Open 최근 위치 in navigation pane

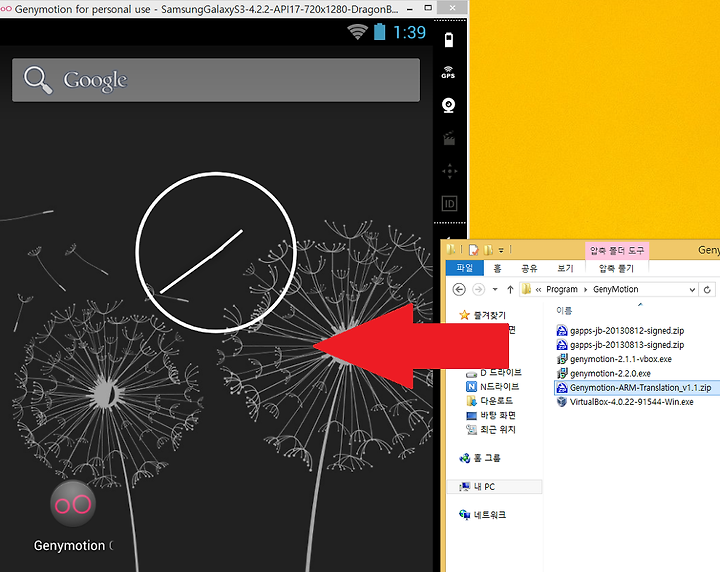[x=498, y=429]
